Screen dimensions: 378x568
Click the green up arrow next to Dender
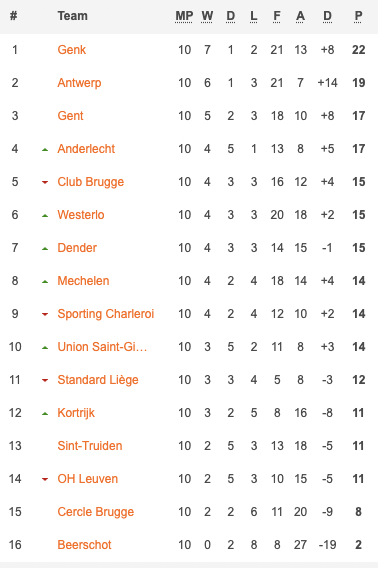click(45, 248)
